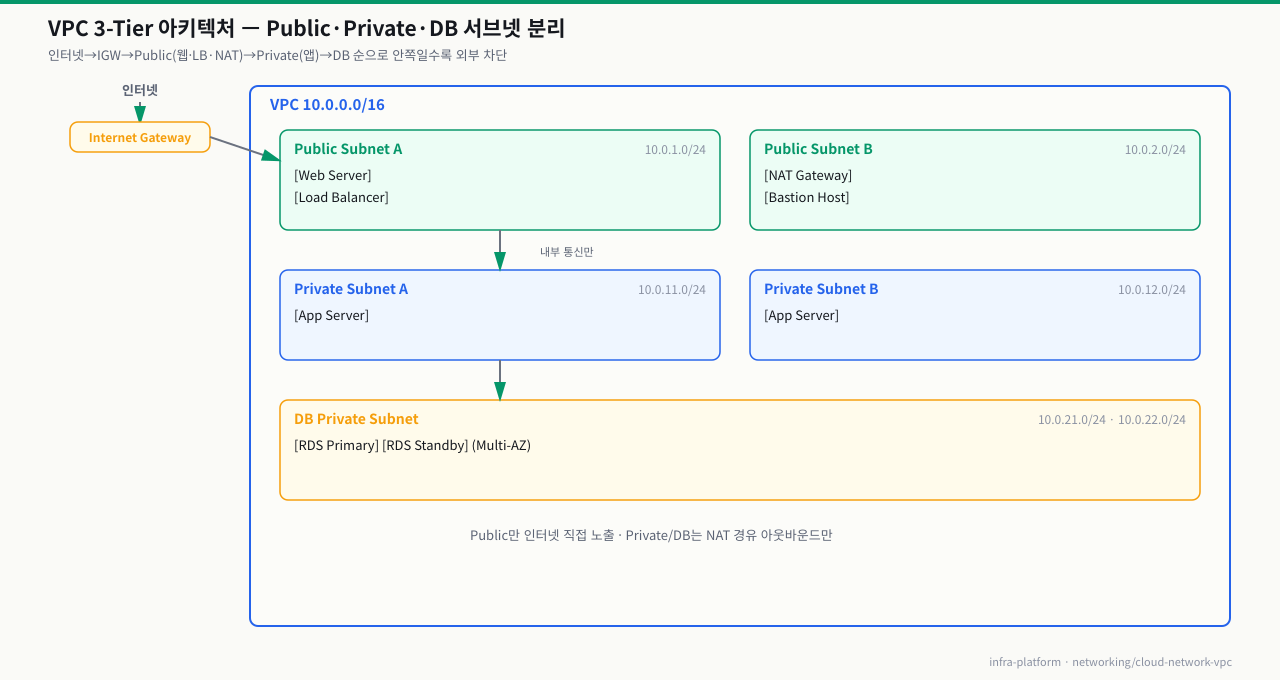The width and height of the screenshot is (1280, 680).
Task: Select the 인터넷 label above the gateway
Action: [140, 90]
